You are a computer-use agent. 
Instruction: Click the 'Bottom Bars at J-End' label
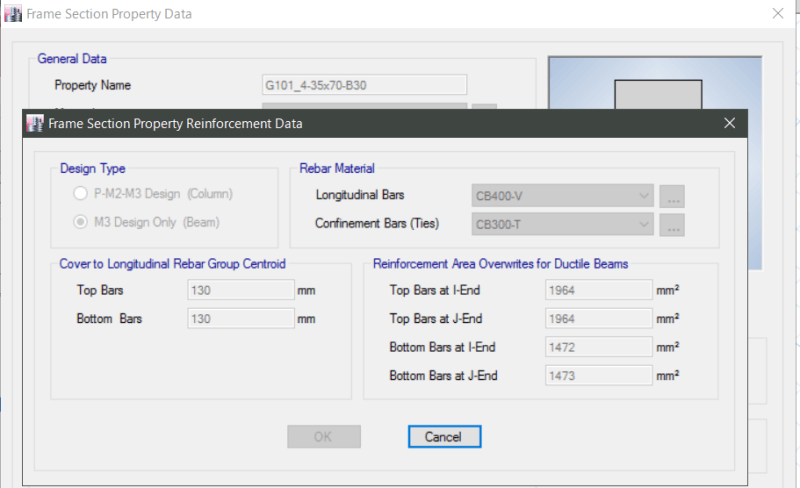pos(443,376)
